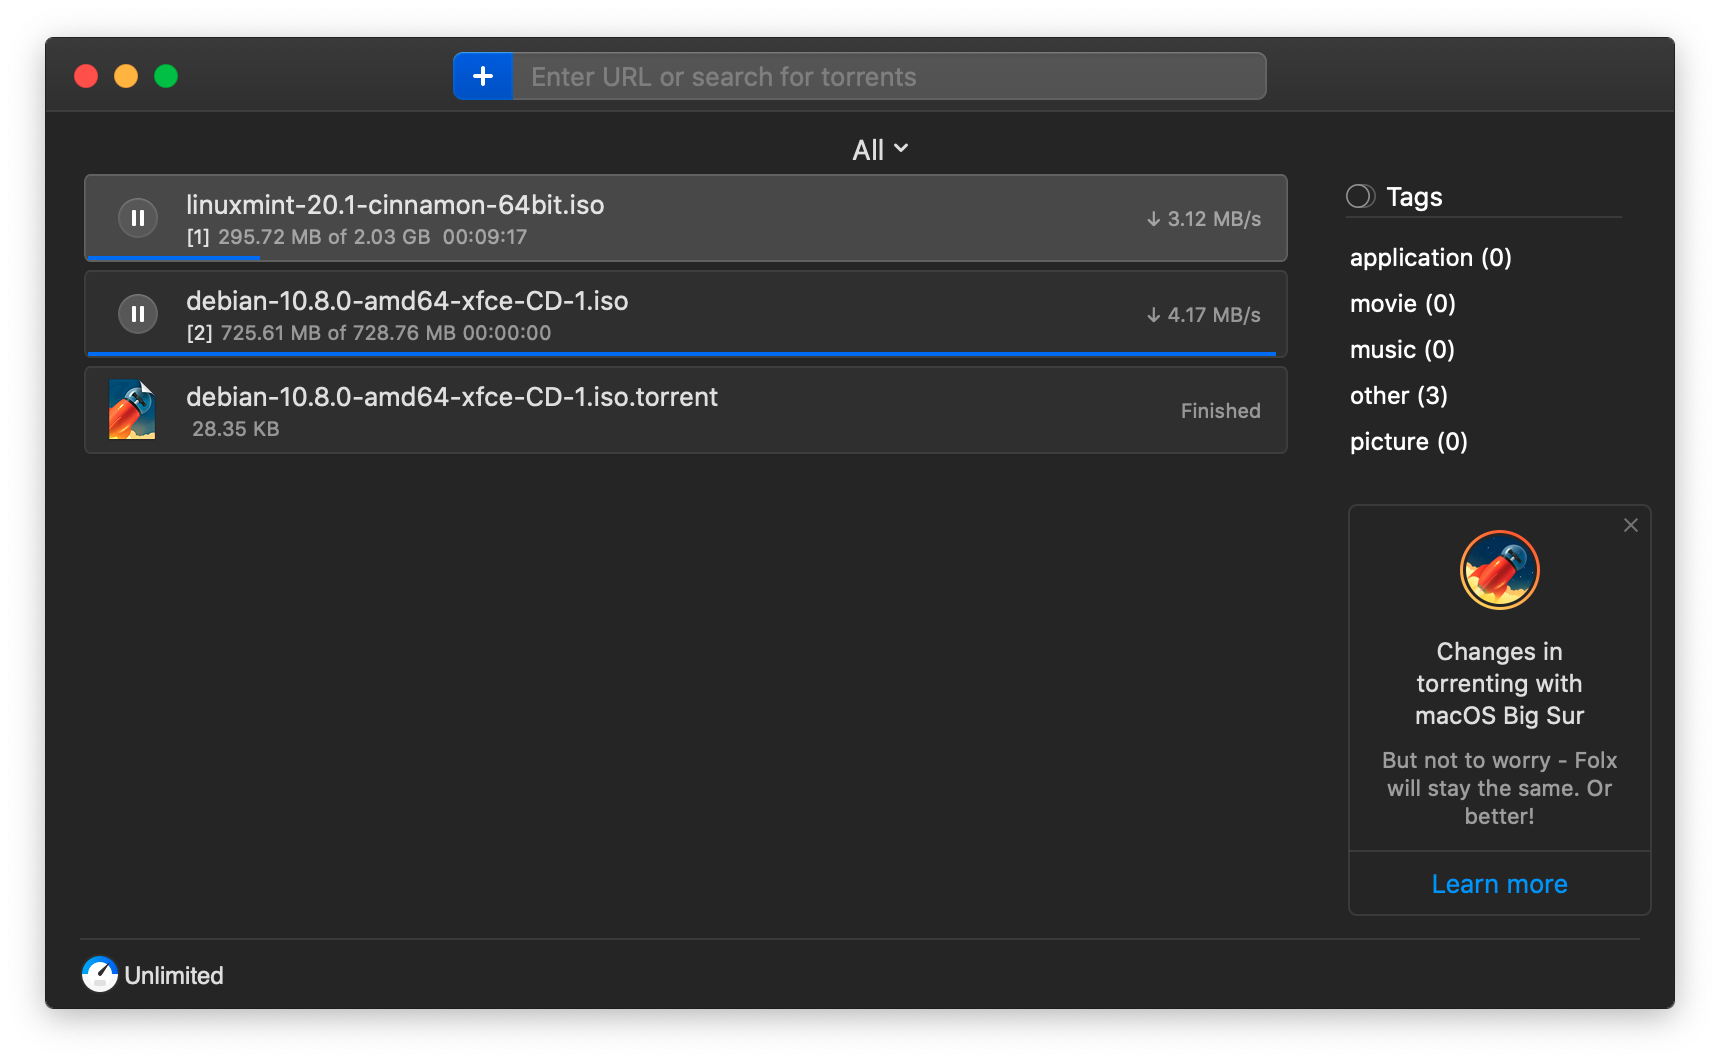Click the blue plus add download button

(483, 76)
